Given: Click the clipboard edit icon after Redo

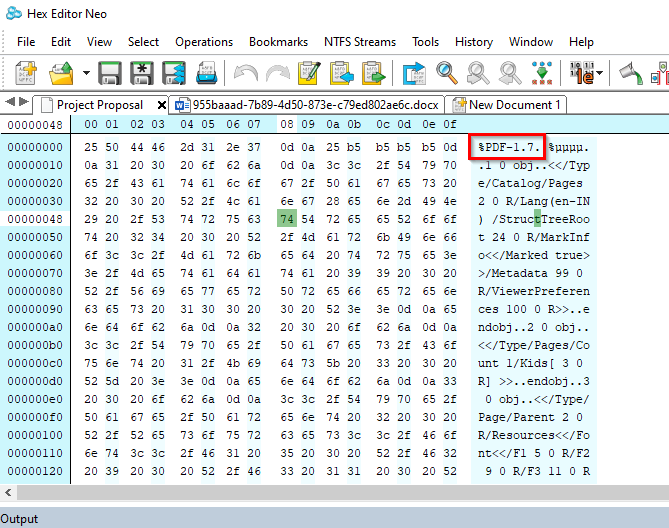Looking at the screenshot, I should pyautogui.click(x=309, y=73).
